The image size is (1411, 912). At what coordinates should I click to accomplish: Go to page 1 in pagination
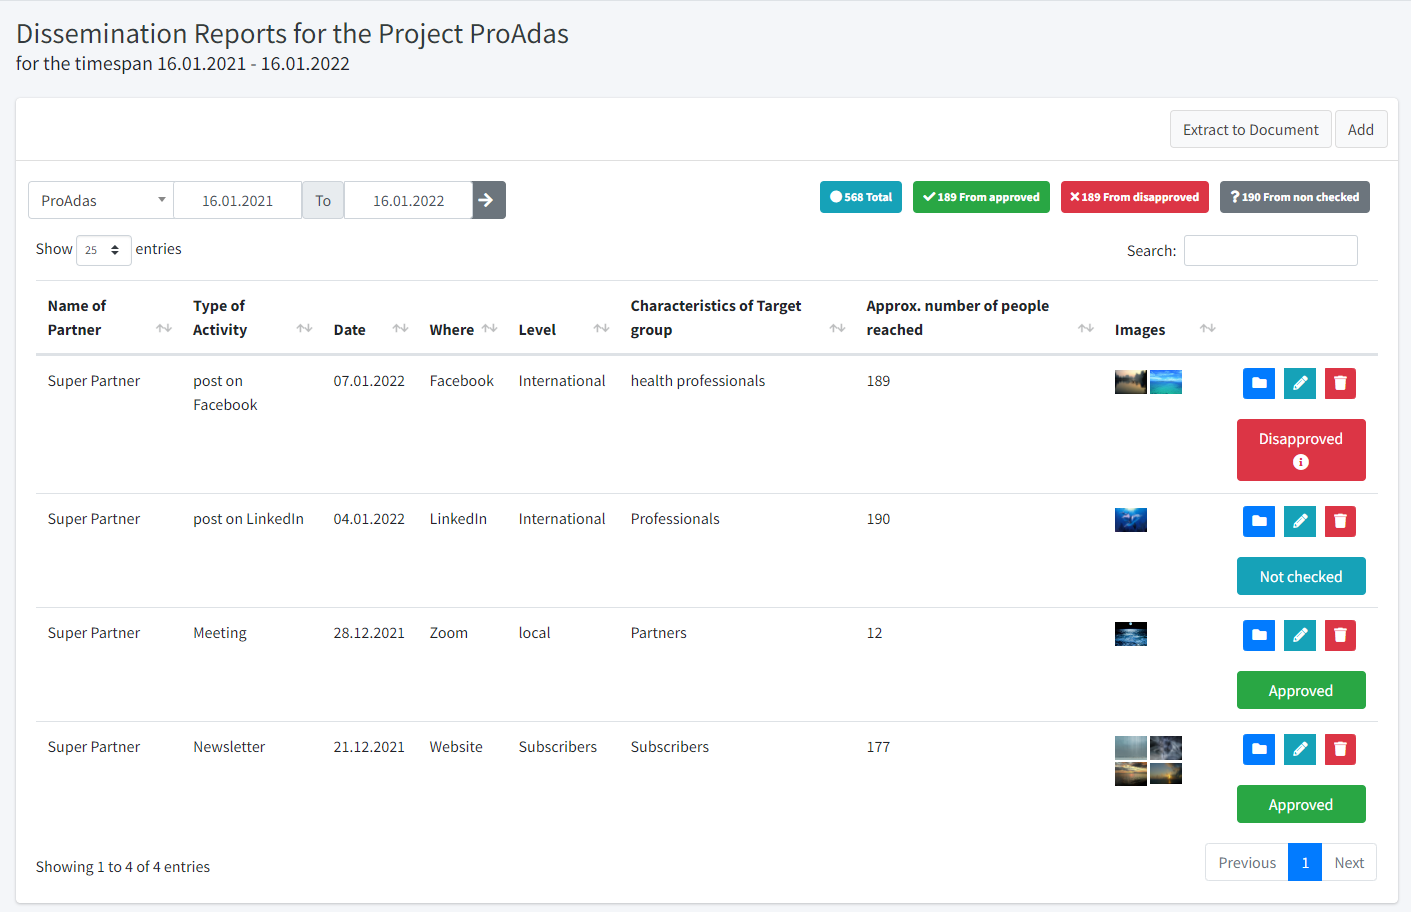1304,862
